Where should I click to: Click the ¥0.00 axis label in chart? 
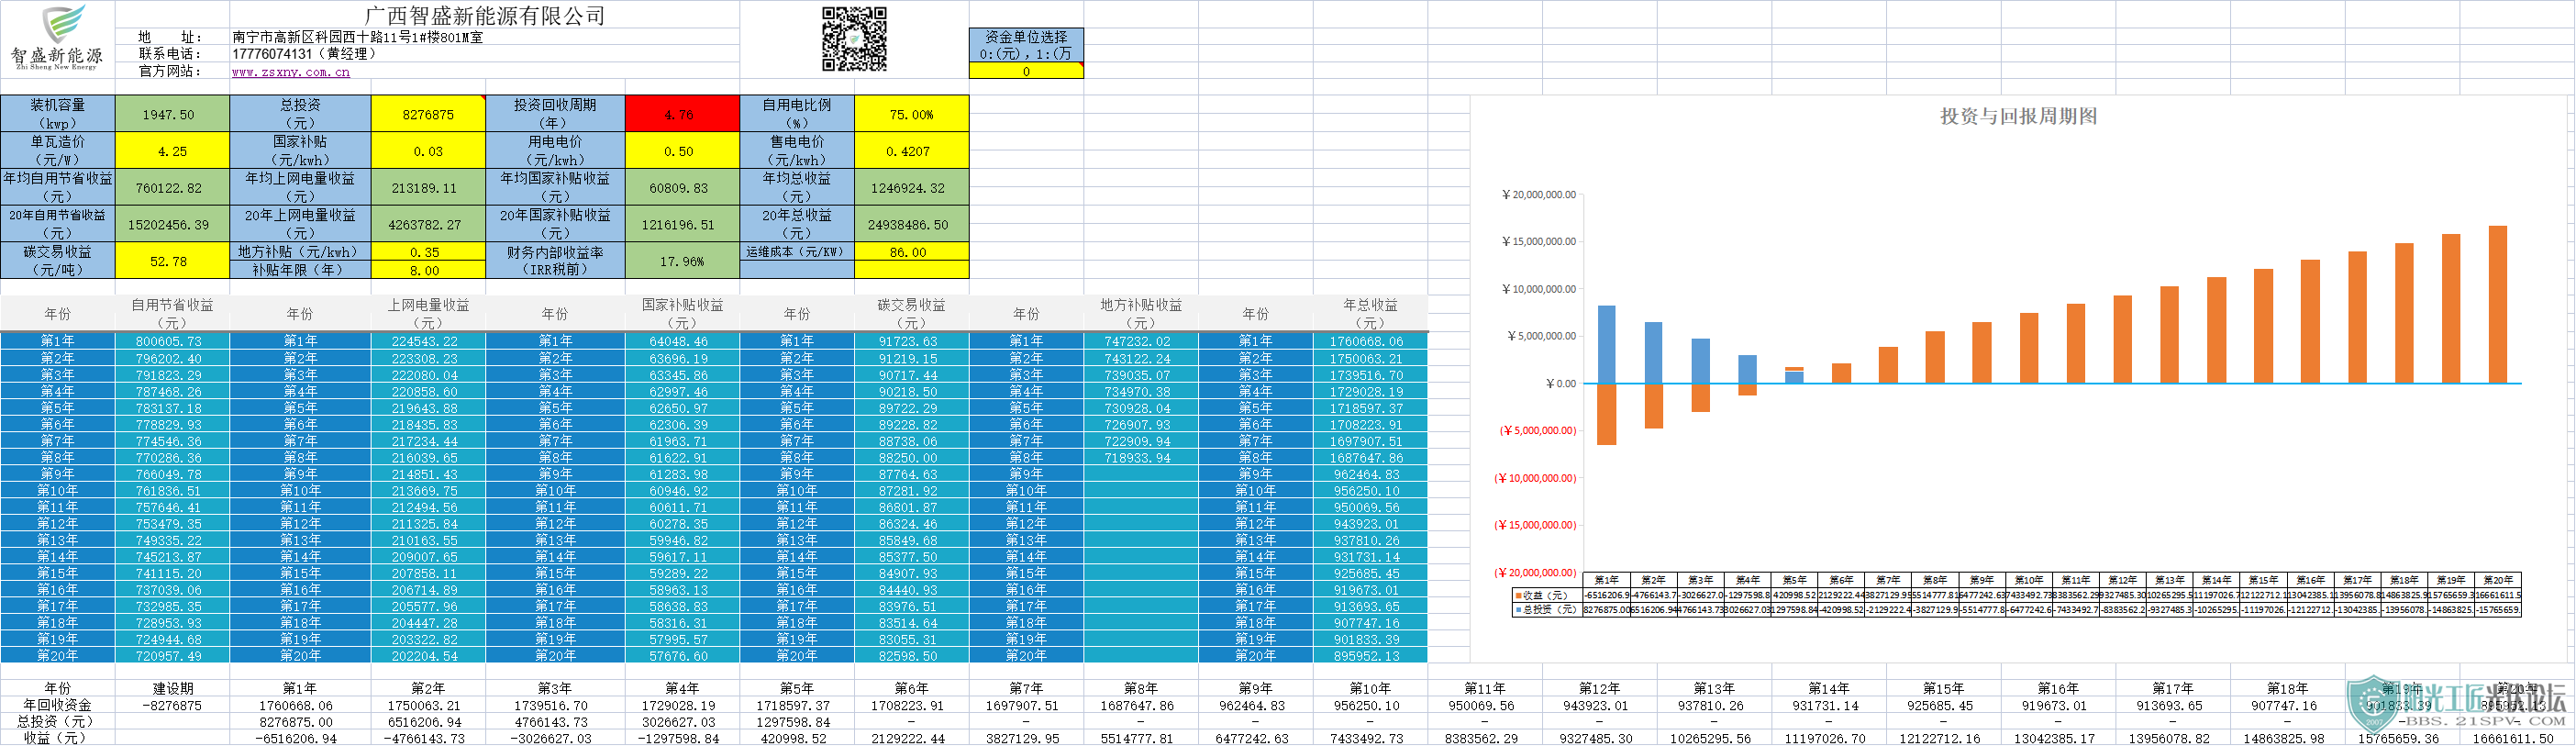1560,383
